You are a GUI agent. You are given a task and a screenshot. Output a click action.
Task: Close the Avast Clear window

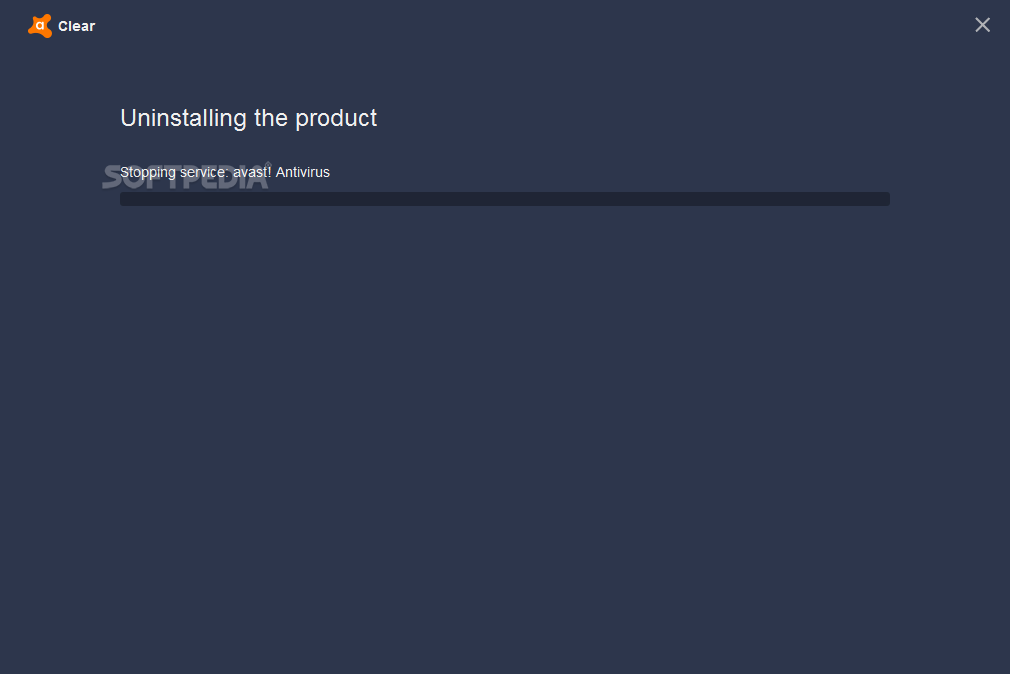(x=982, y=24)
